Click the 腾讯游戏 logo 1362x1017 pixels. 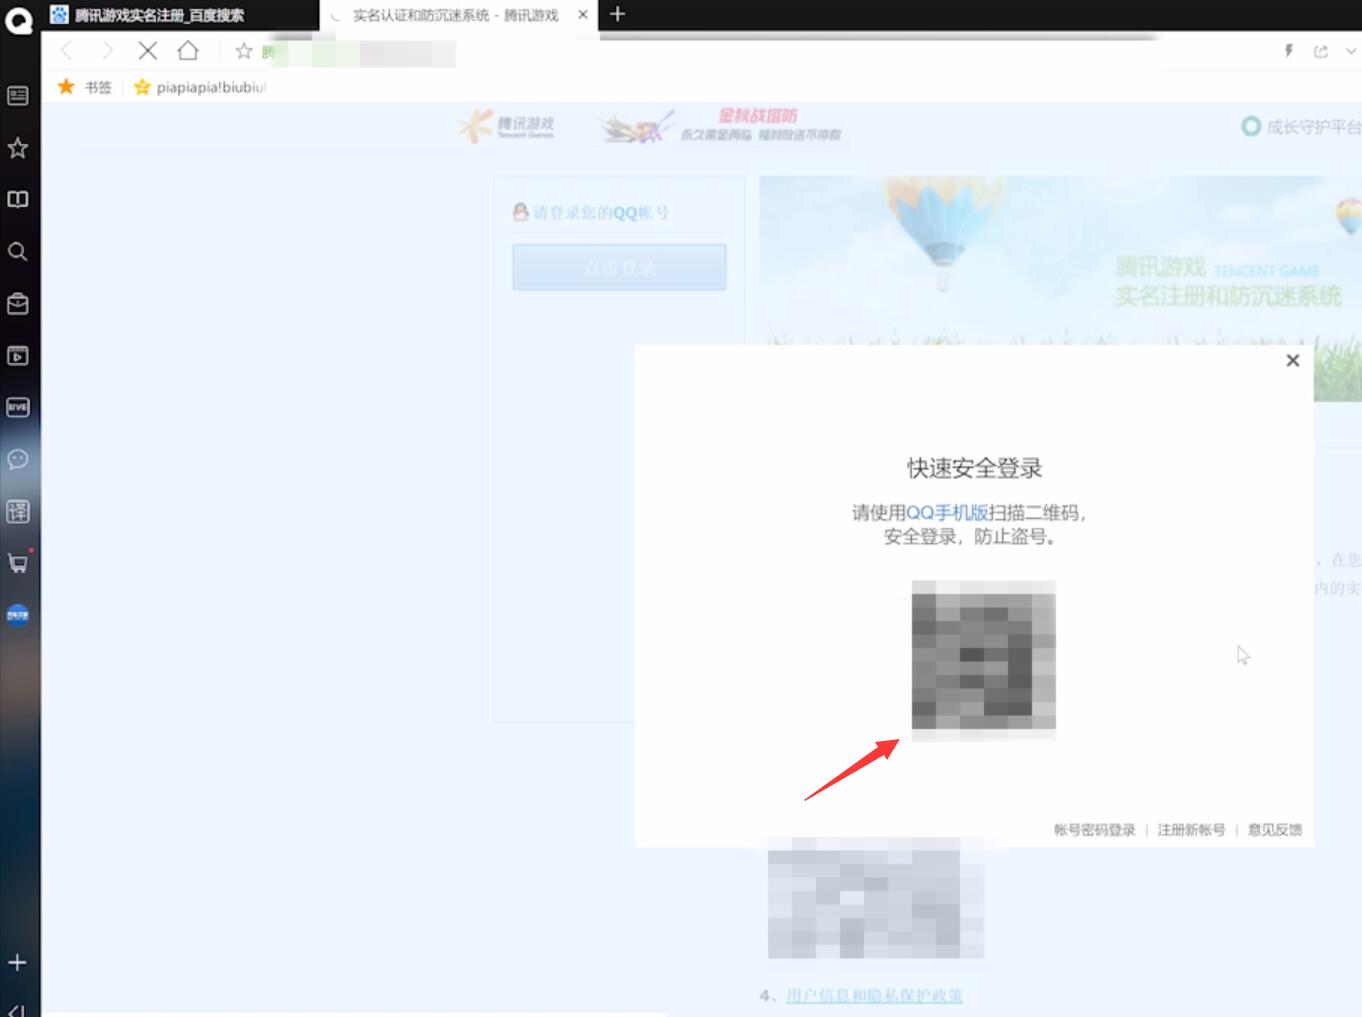[x=507, y=126]
